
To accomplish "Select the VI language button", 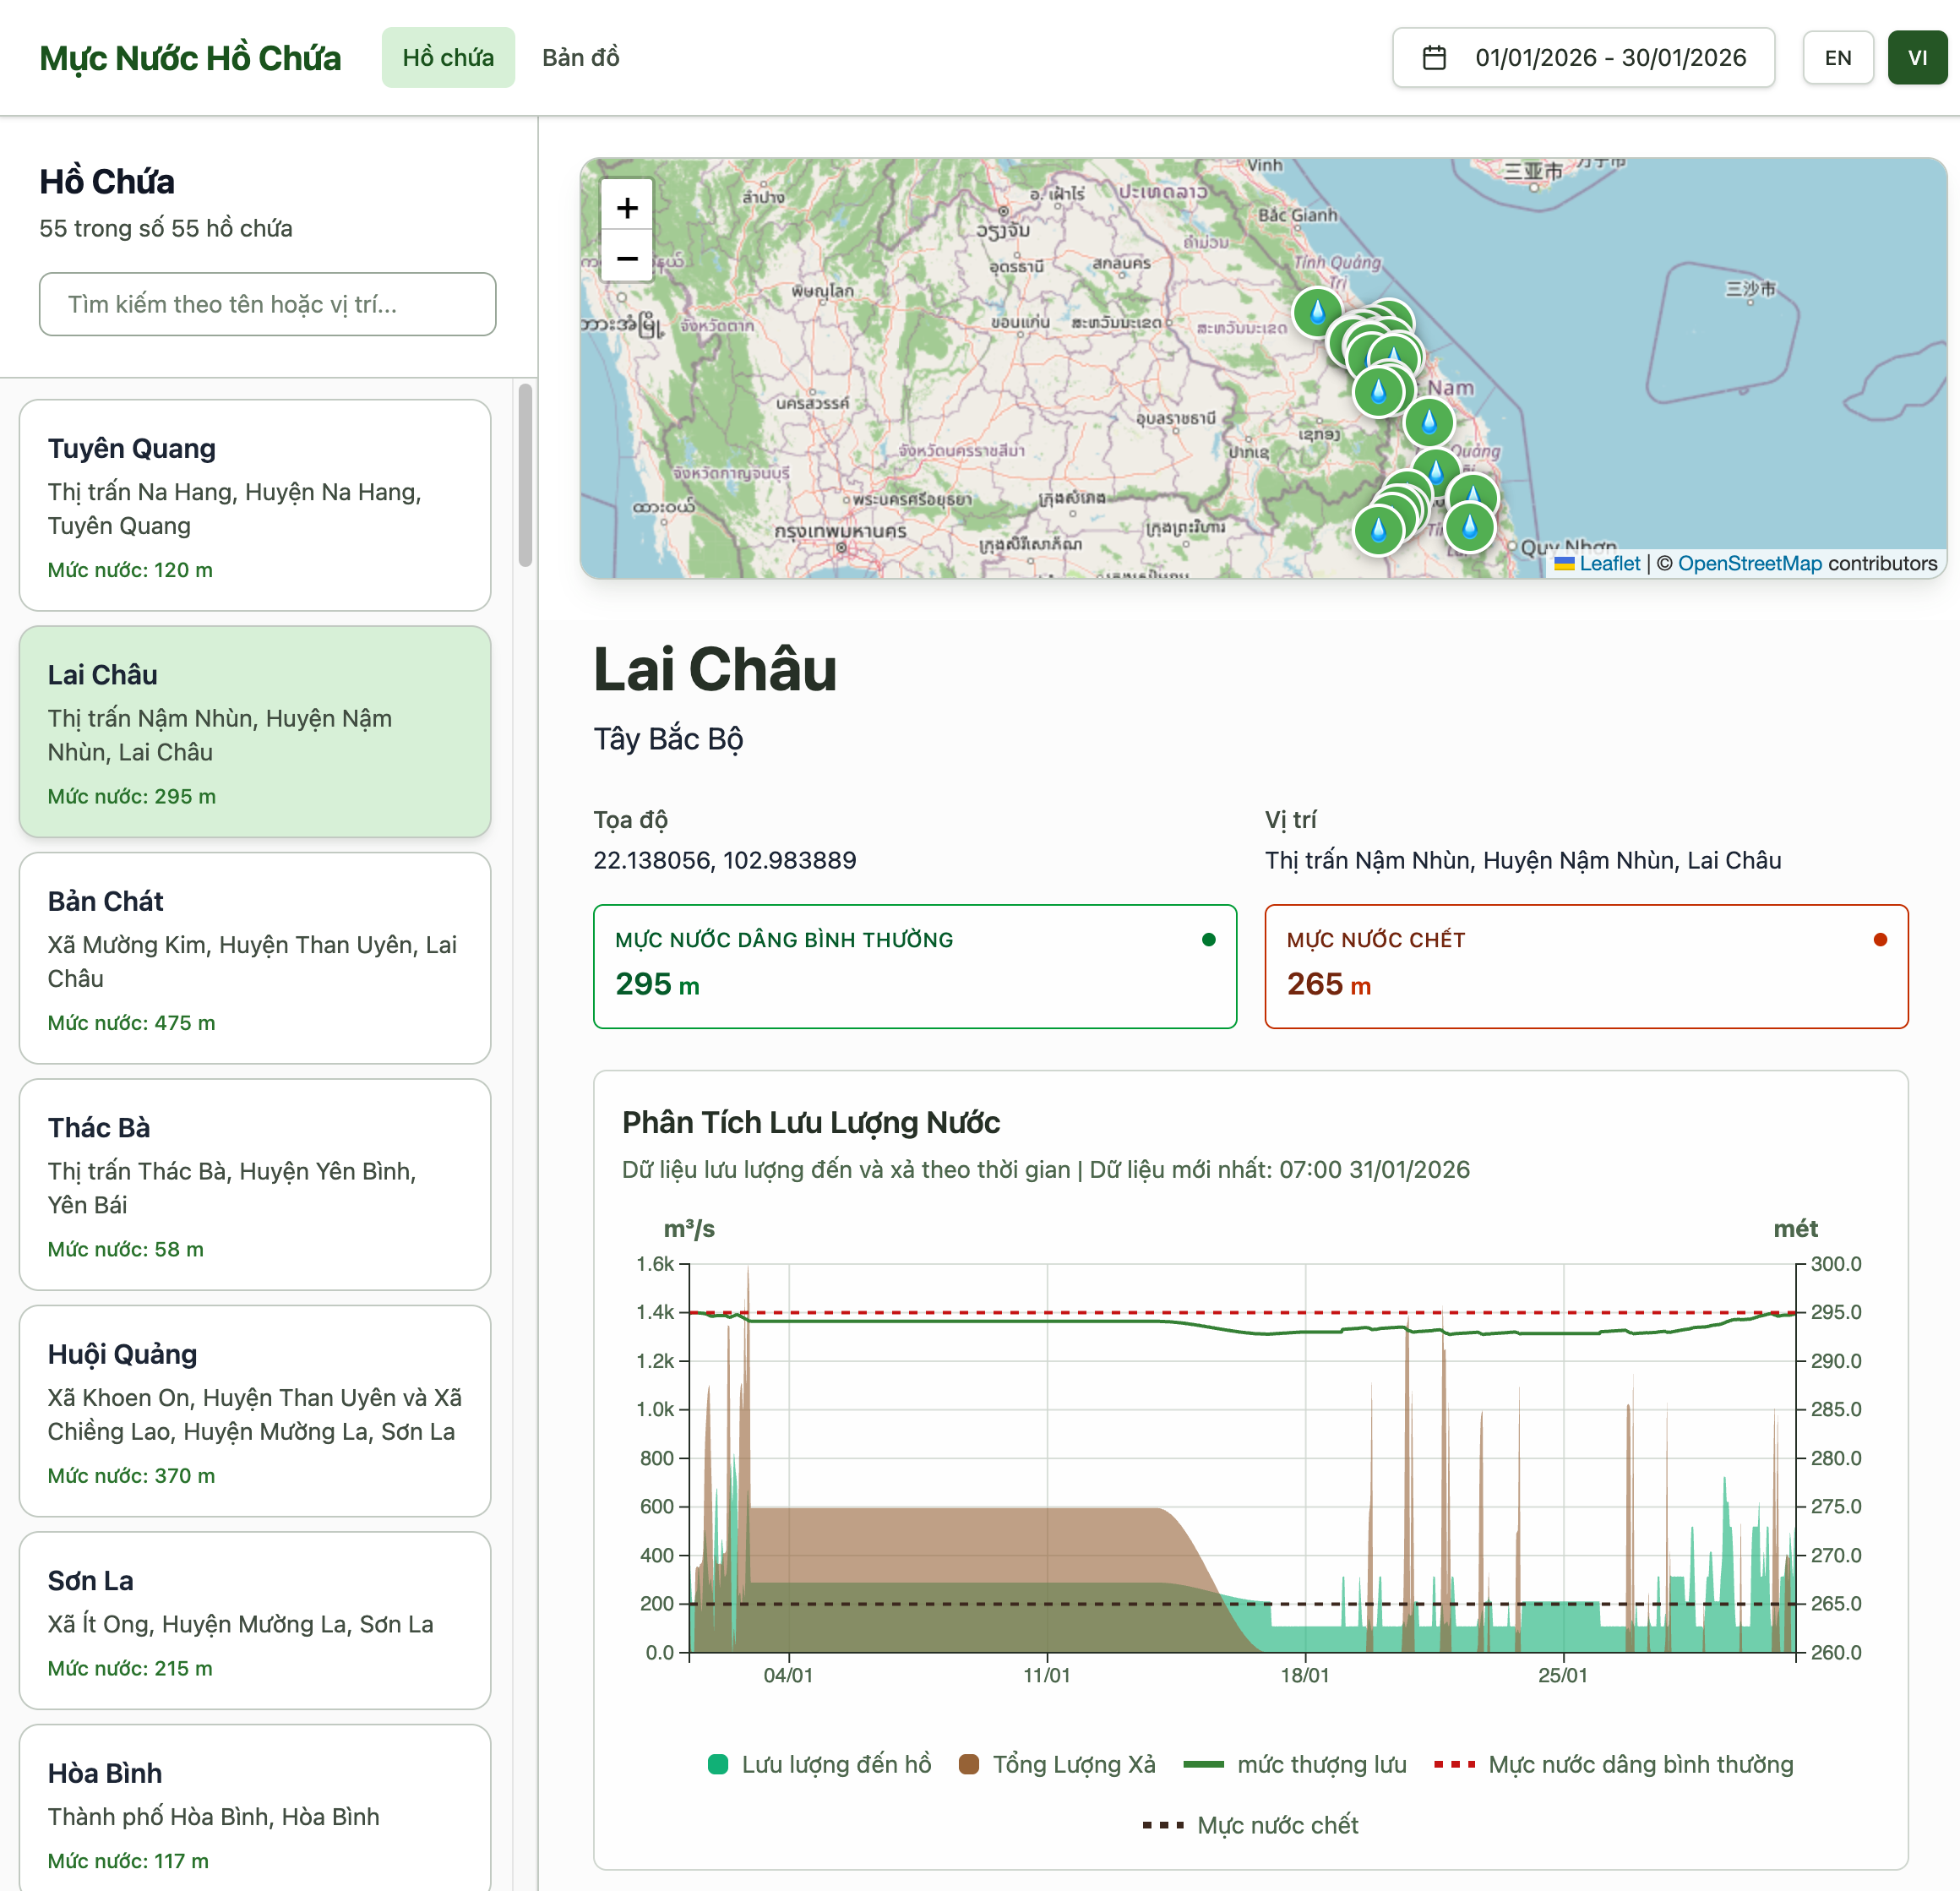I will pos(1917,58).
